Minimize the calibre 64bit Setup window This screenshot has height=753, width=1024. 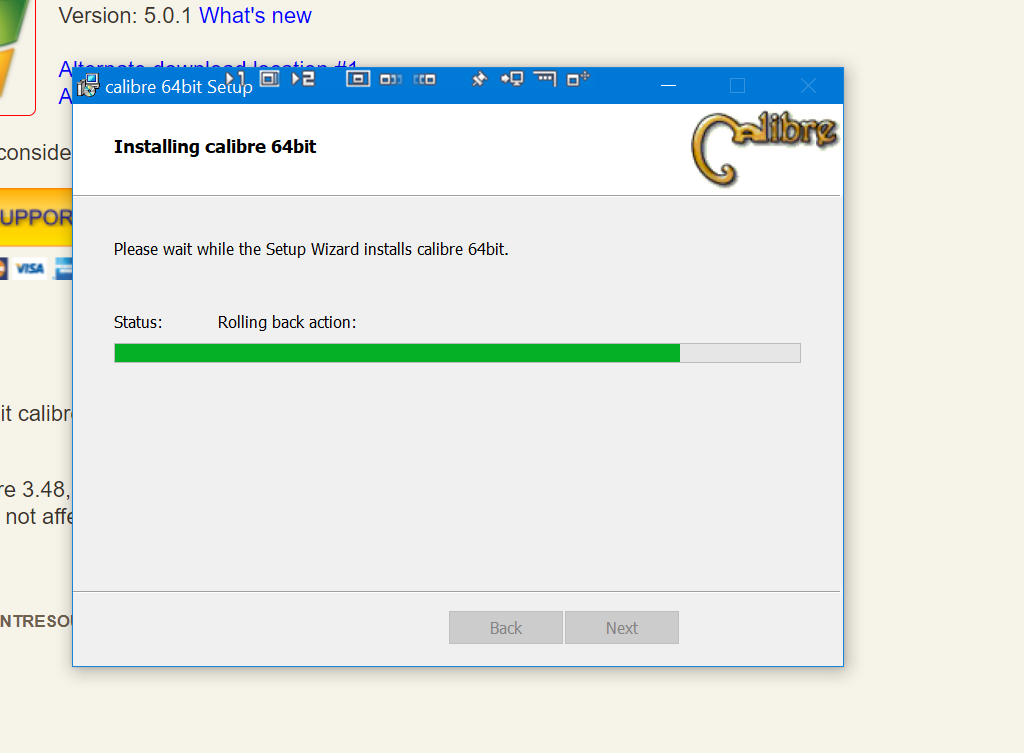[x=668, y=86]
